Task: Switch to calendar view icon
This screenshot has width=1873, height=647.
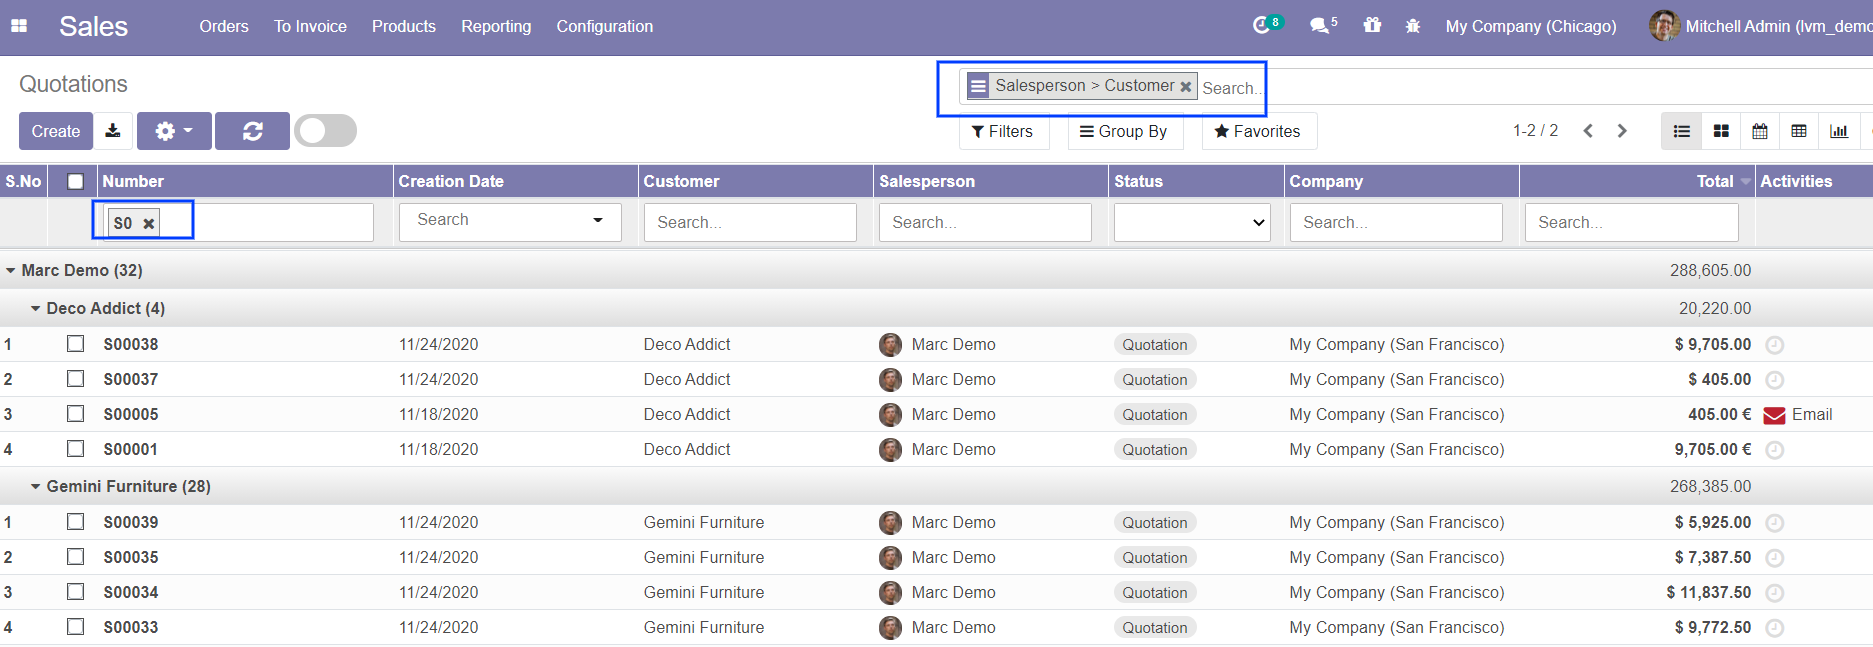Action: pos(1760,131)
